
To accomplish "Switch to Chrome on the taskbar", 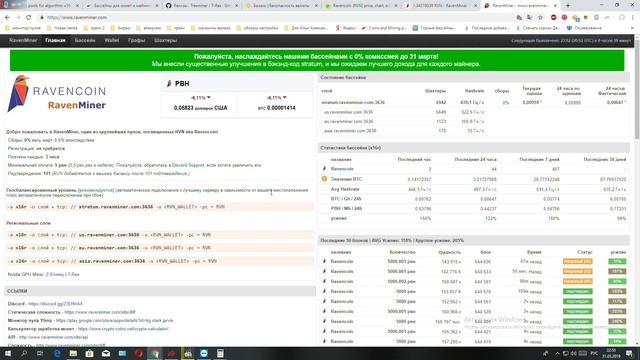I will (x=155, y=353).
